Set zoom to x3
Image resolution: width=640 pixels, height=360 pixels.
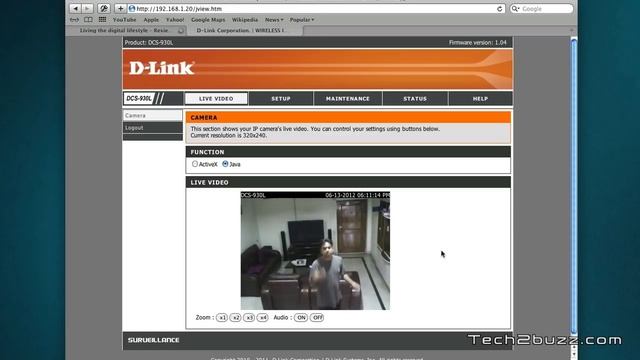pos(249,318)
